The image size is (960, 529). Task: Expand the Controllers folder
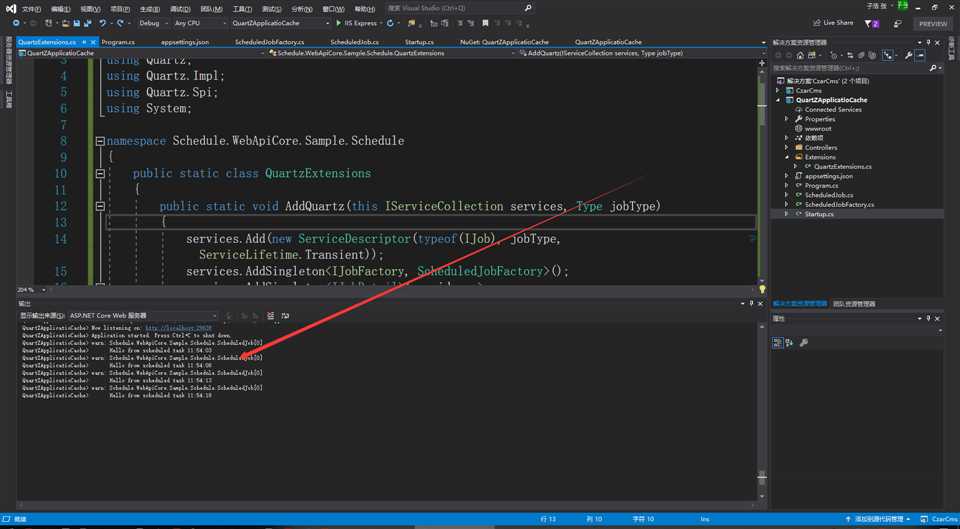click(787, 148)
